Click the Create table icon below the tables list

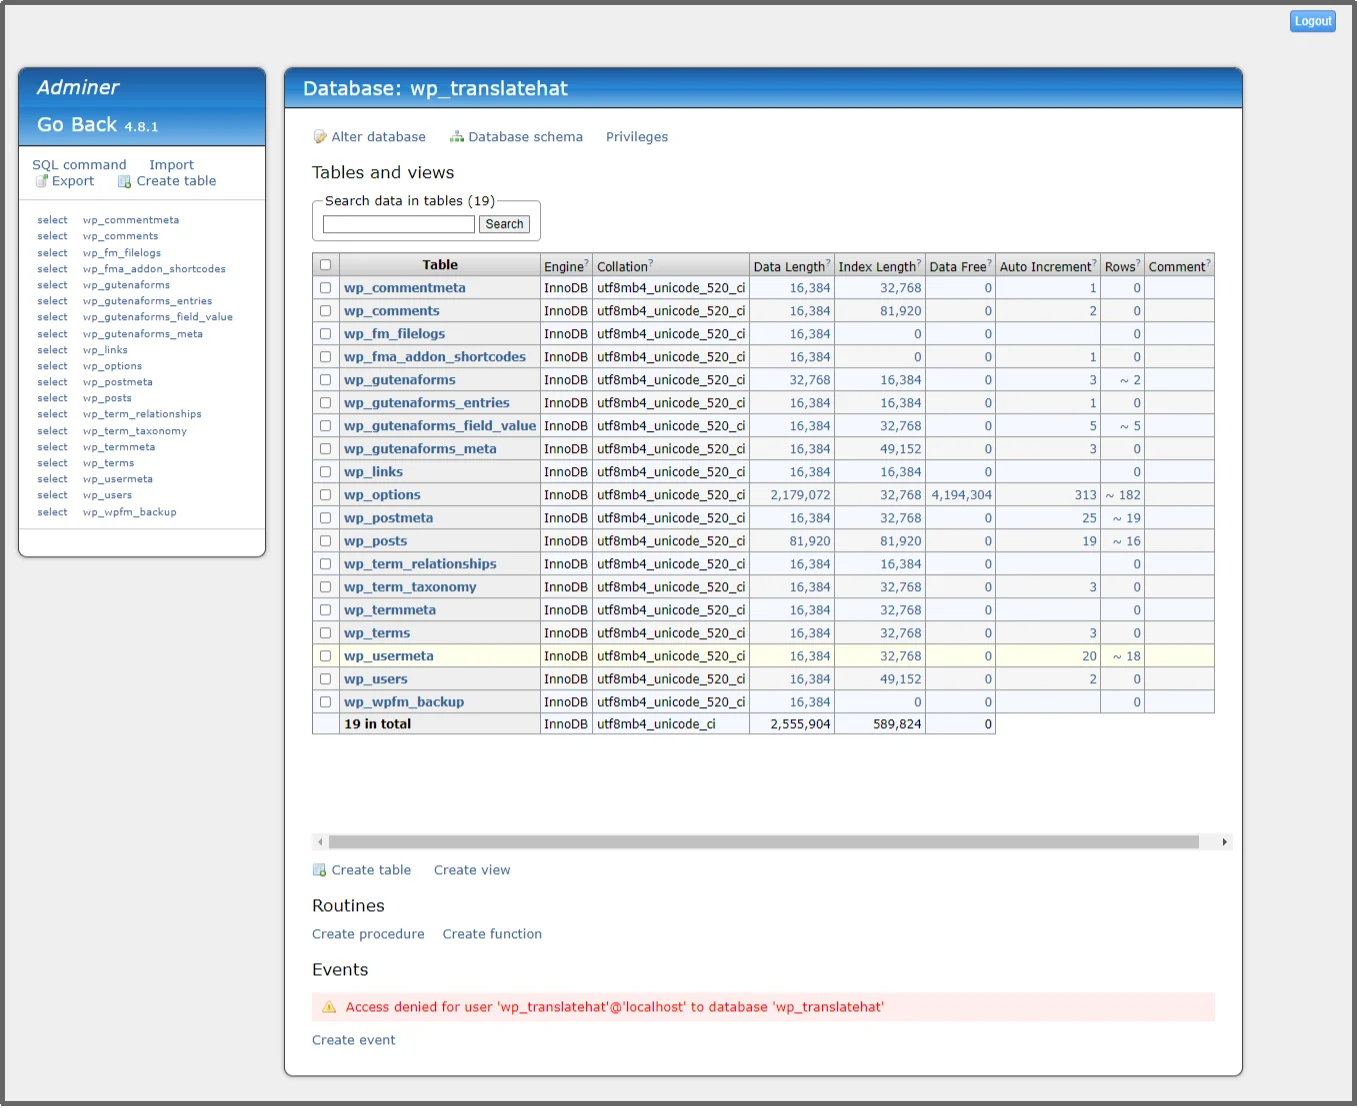point(319,869)
